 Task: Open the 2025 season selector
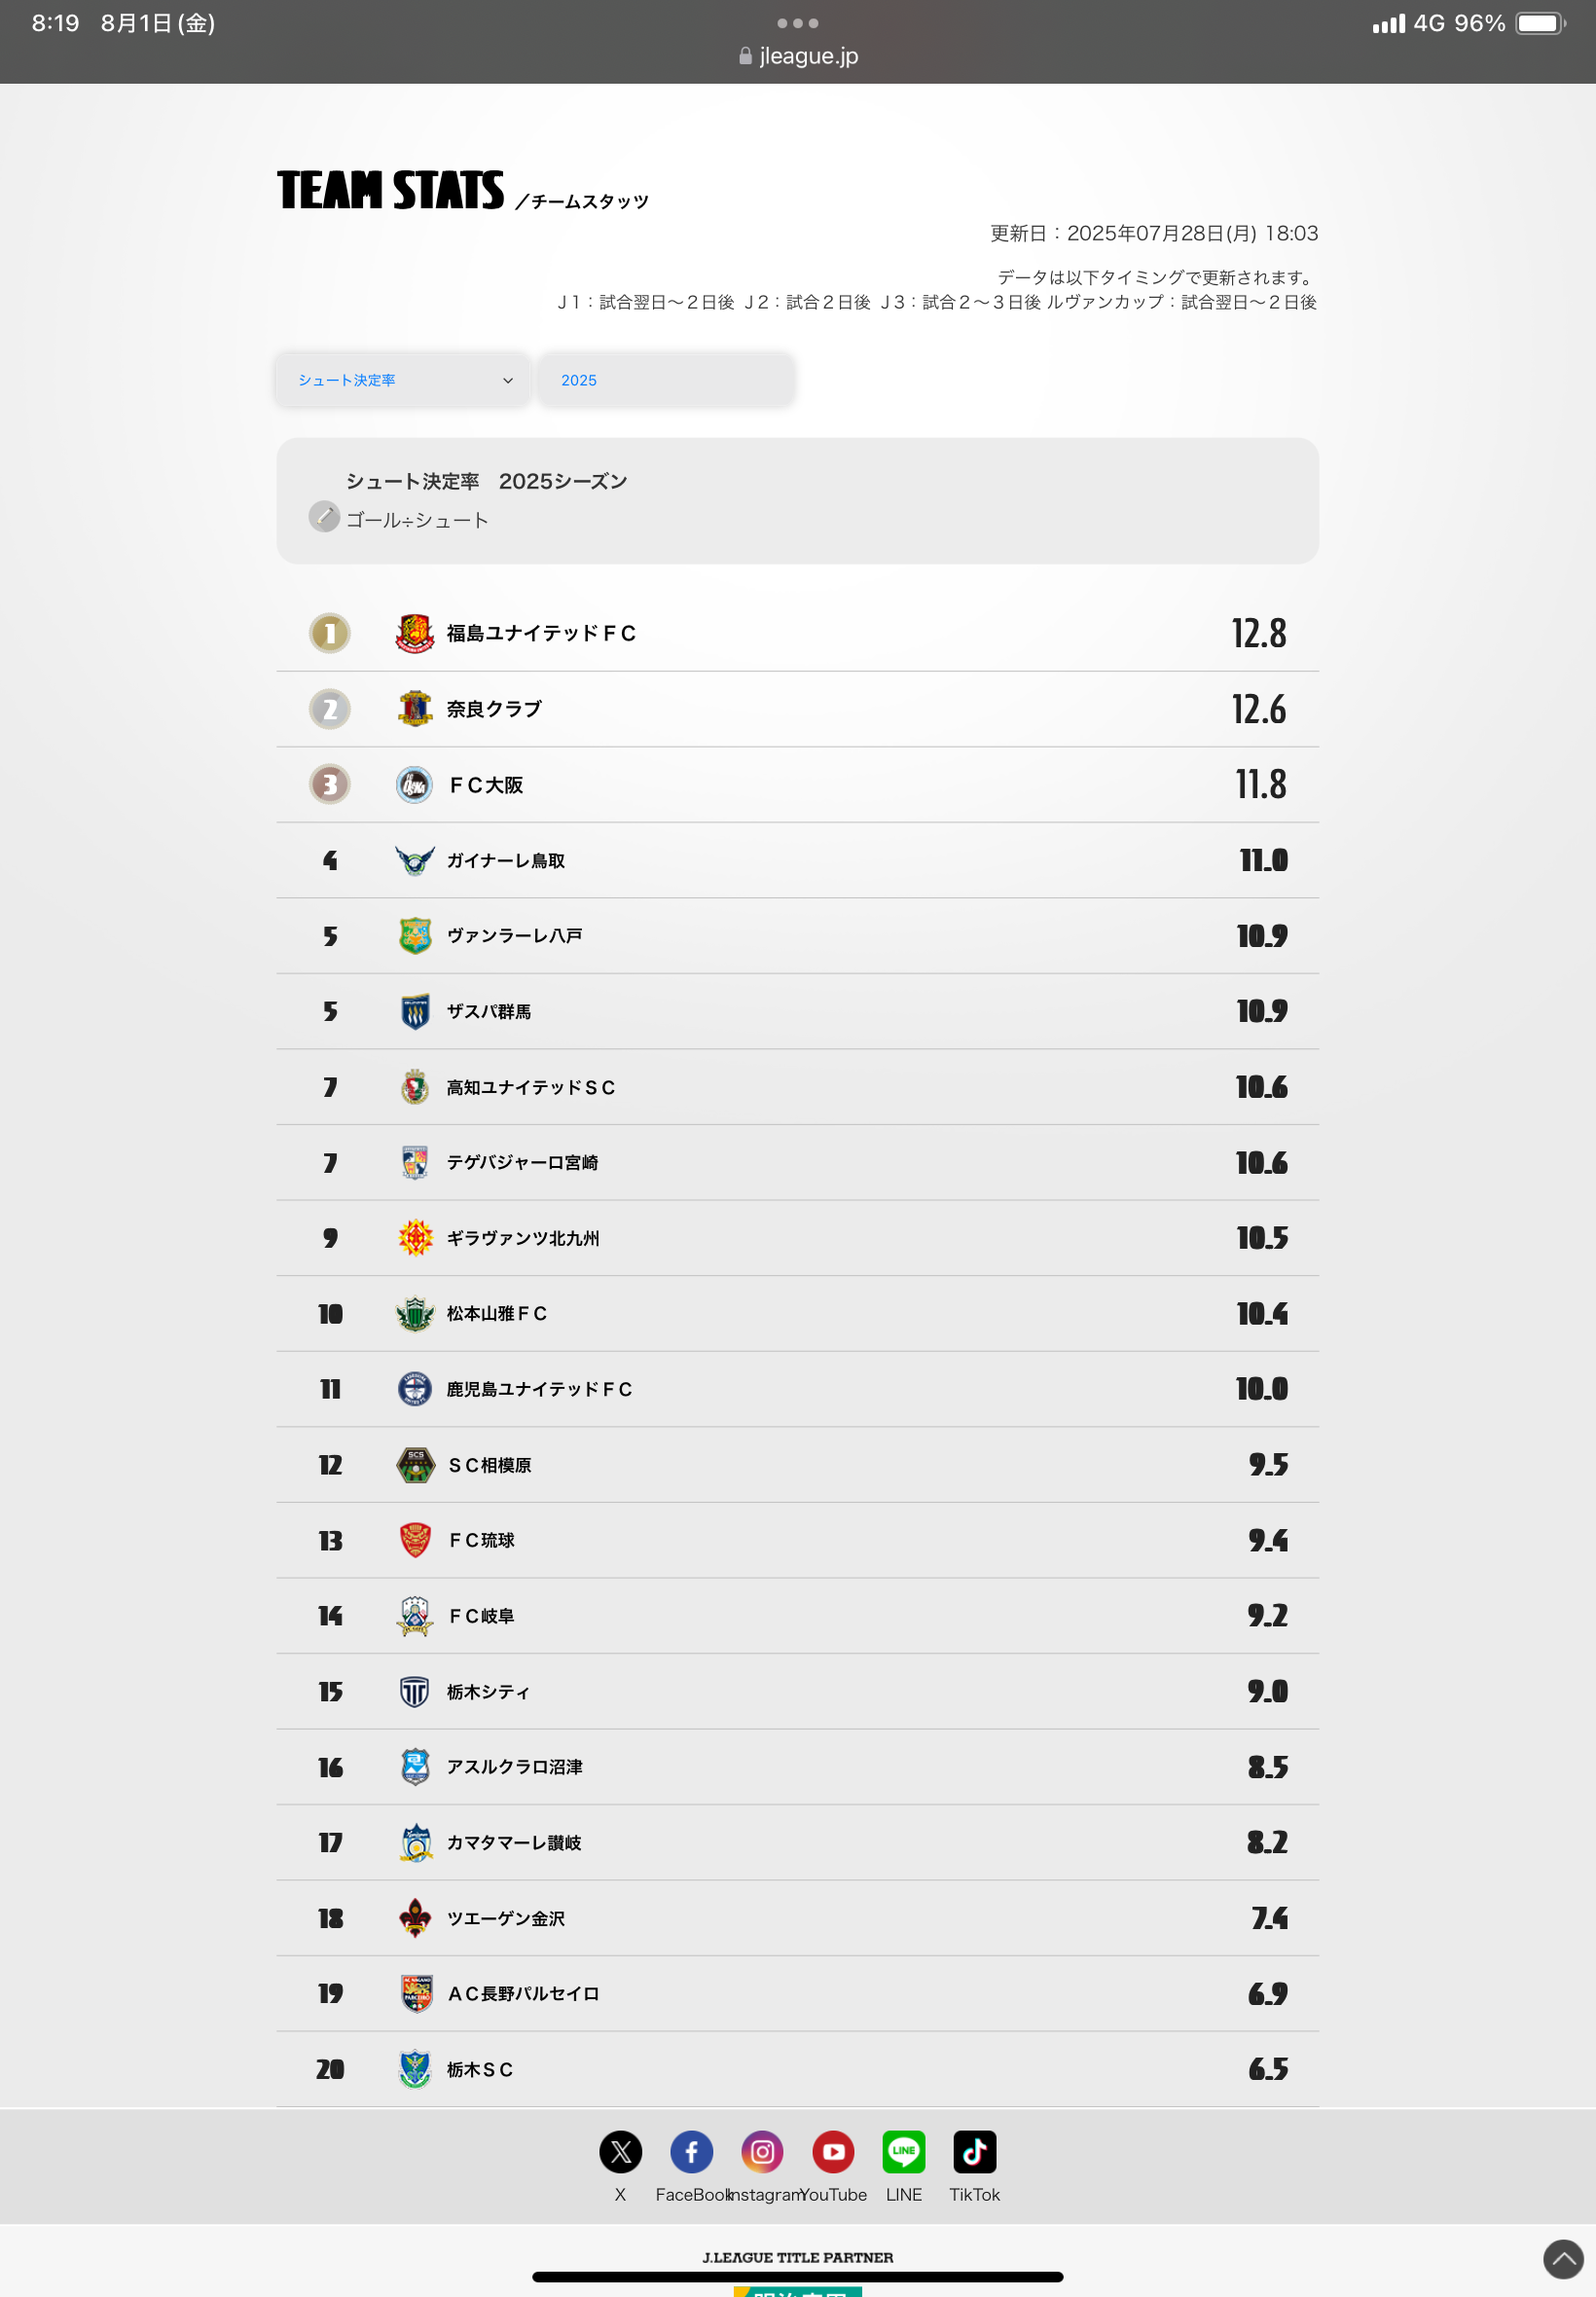click(667, 380)
